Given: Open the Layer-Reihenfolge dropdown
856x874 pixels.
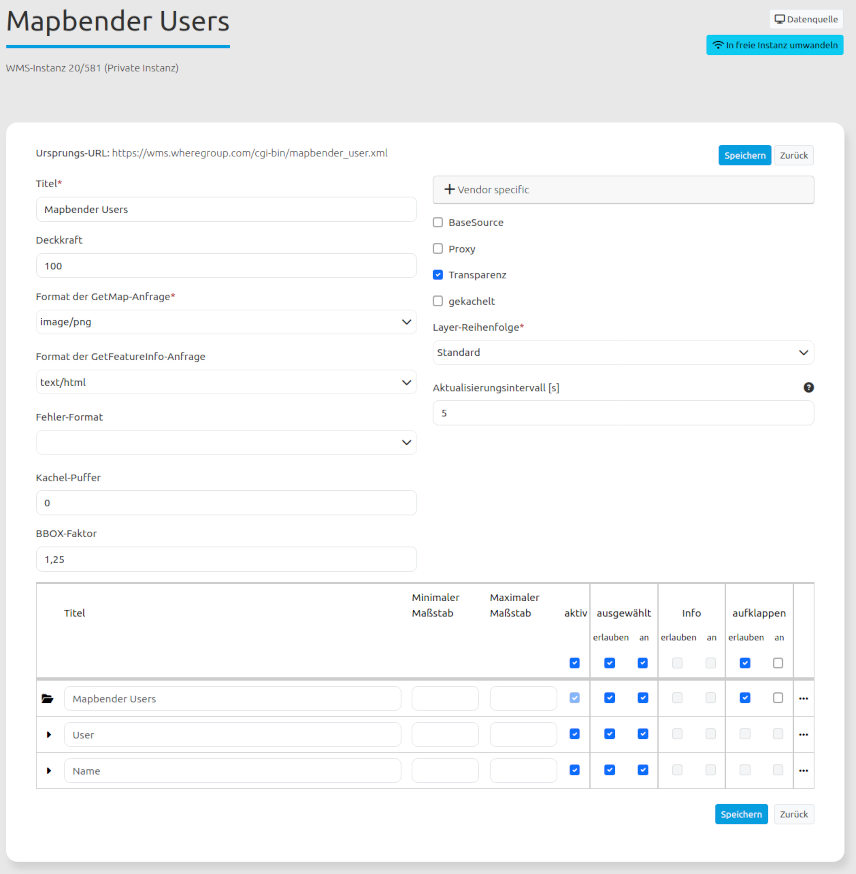Looking at the screenshot, I should 623,352.
